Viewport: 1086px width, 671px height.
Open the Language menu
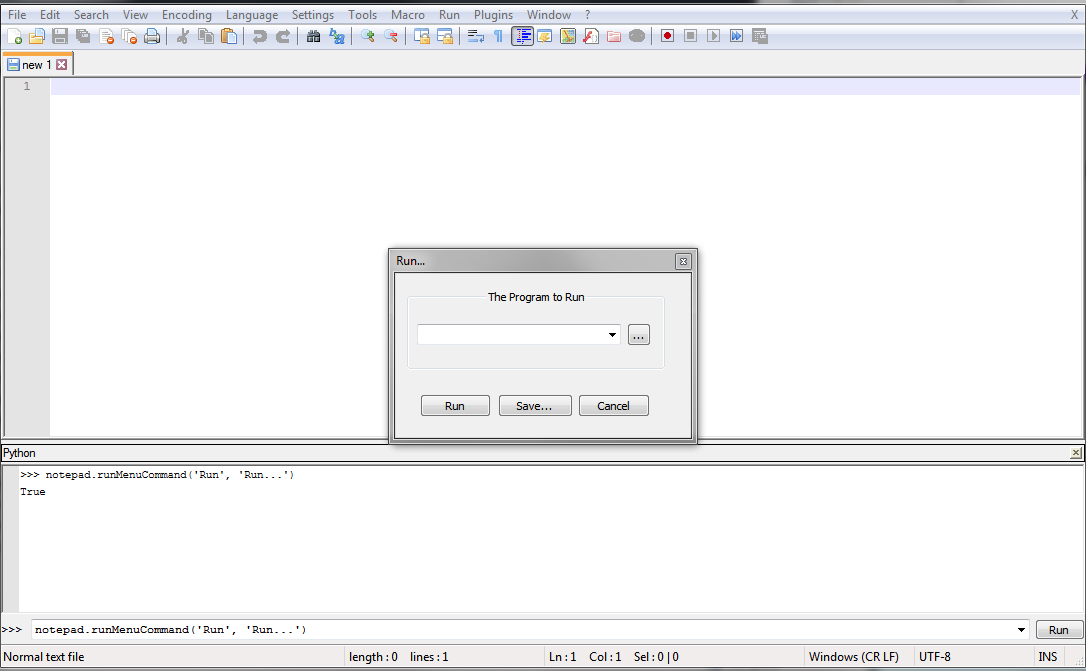252,15
